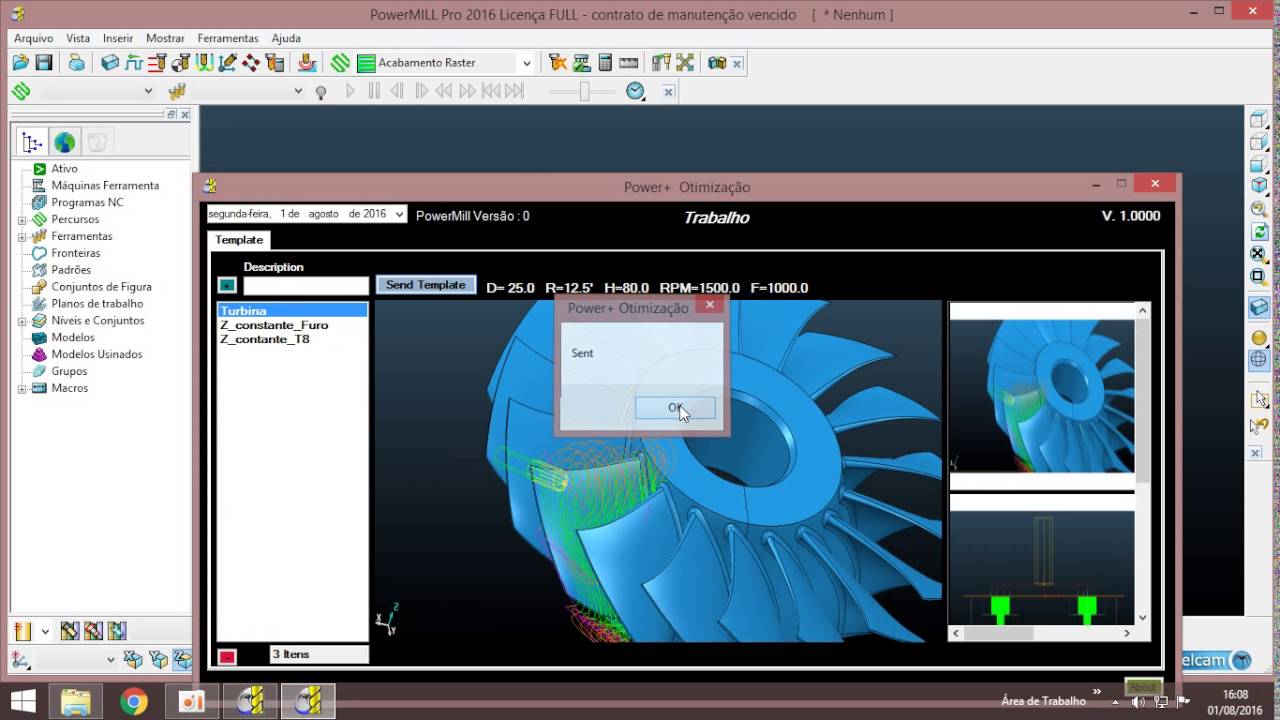Click the print icon in toolbar
The width and height of the screenshot is (1280, 720).
click(77, 63)
